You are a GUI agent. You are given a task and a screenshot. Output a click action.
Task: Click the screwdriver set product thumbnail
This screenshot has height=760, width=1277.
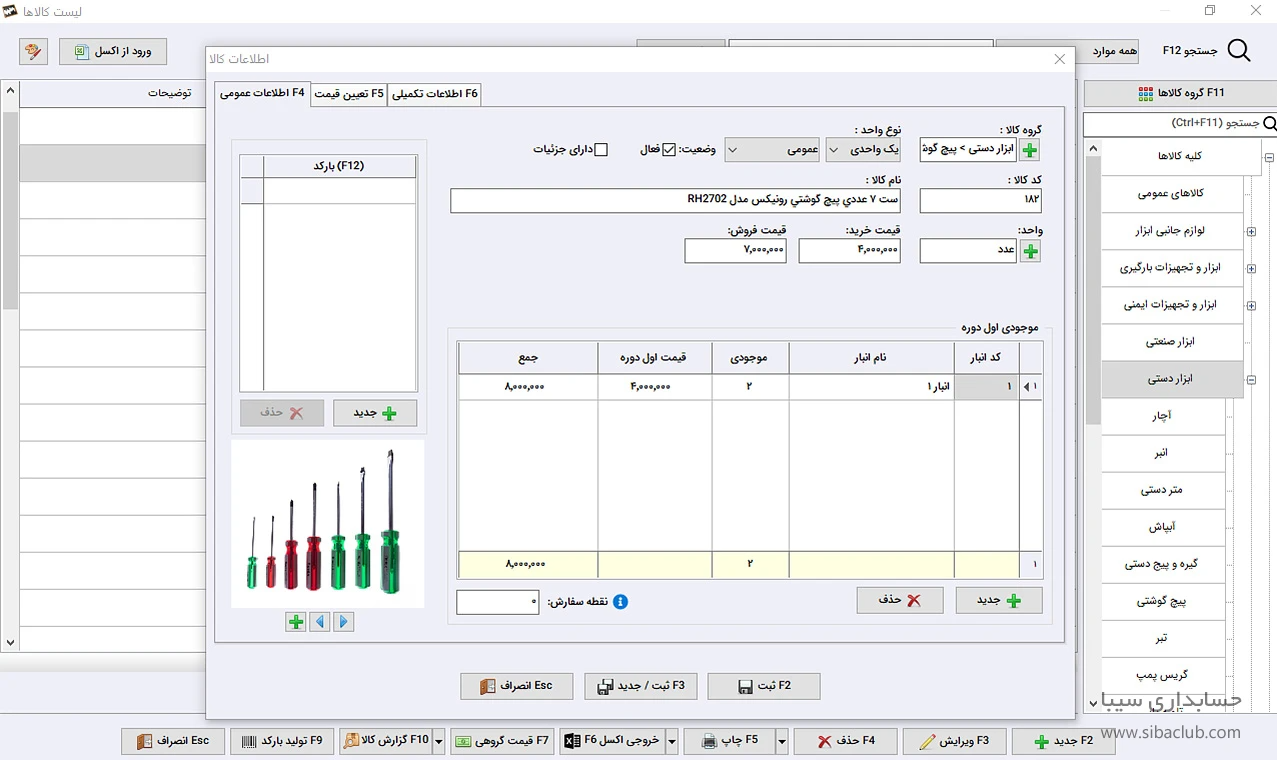click(x=327, y=522)
